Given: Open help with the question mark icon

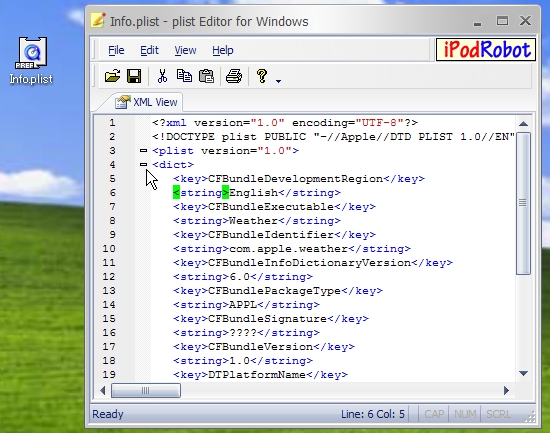Looking at the screenshot, I should tap(262, 76).
